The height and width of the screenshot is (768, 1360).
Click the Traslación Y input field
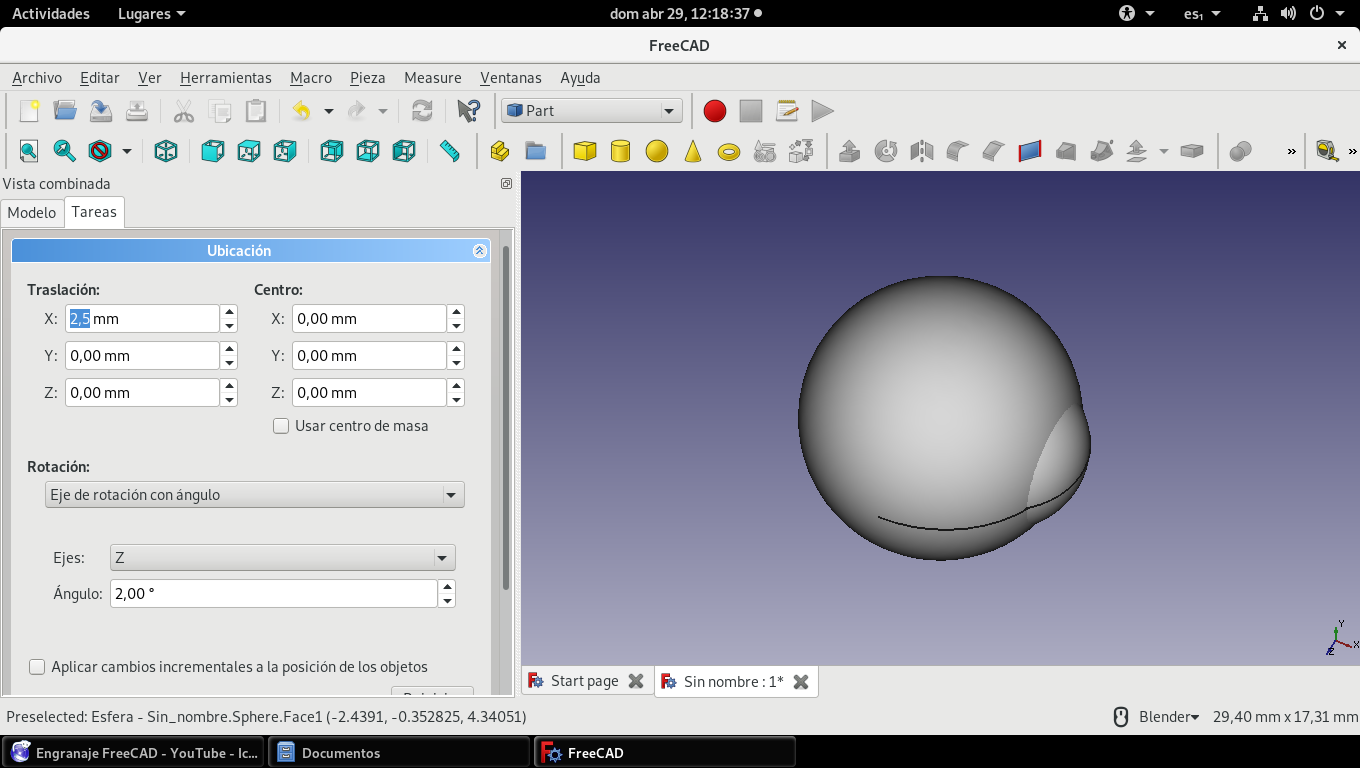142,356
